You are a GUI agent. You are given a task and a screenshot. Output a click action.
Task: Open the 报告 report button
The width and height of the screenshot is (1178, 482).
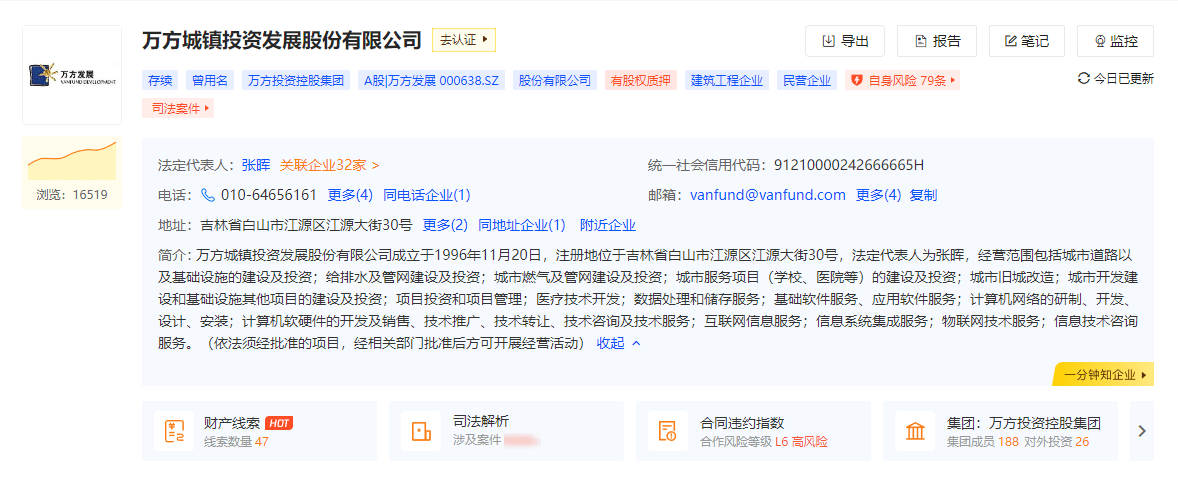(937, 41)
